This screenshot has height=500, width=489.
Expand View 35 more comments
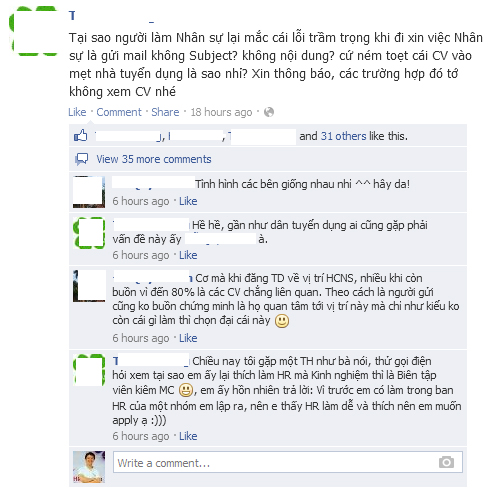(x=154, y=159)
